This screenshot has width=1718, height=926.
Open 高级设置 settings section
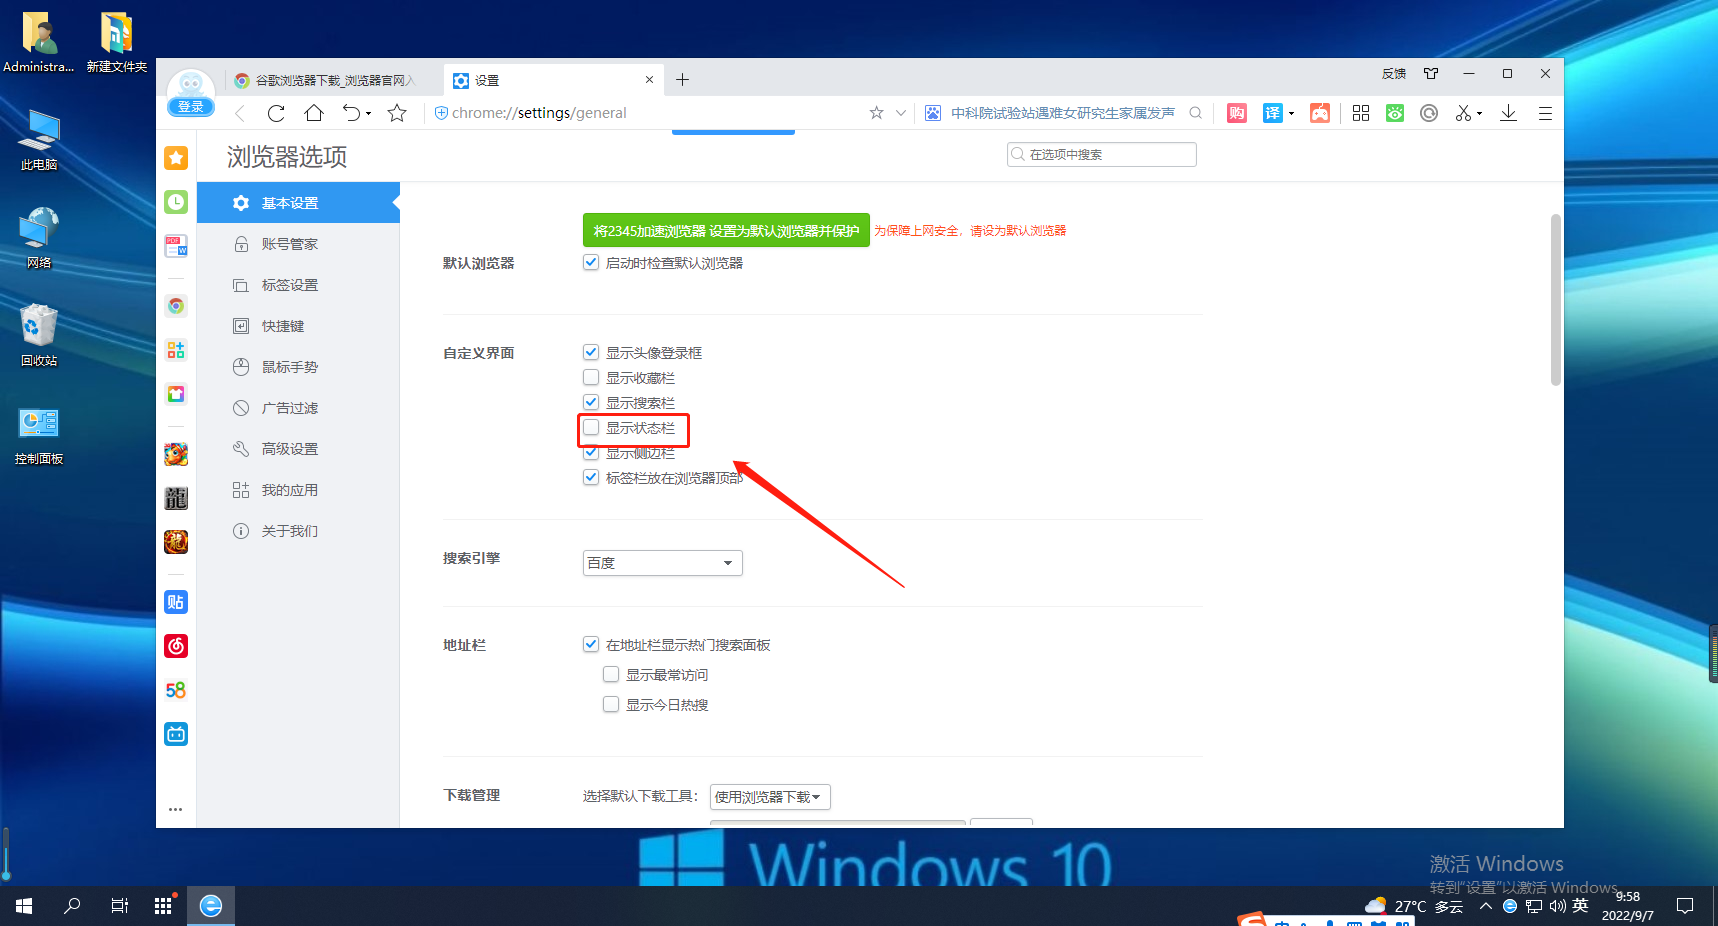(298, 449)
